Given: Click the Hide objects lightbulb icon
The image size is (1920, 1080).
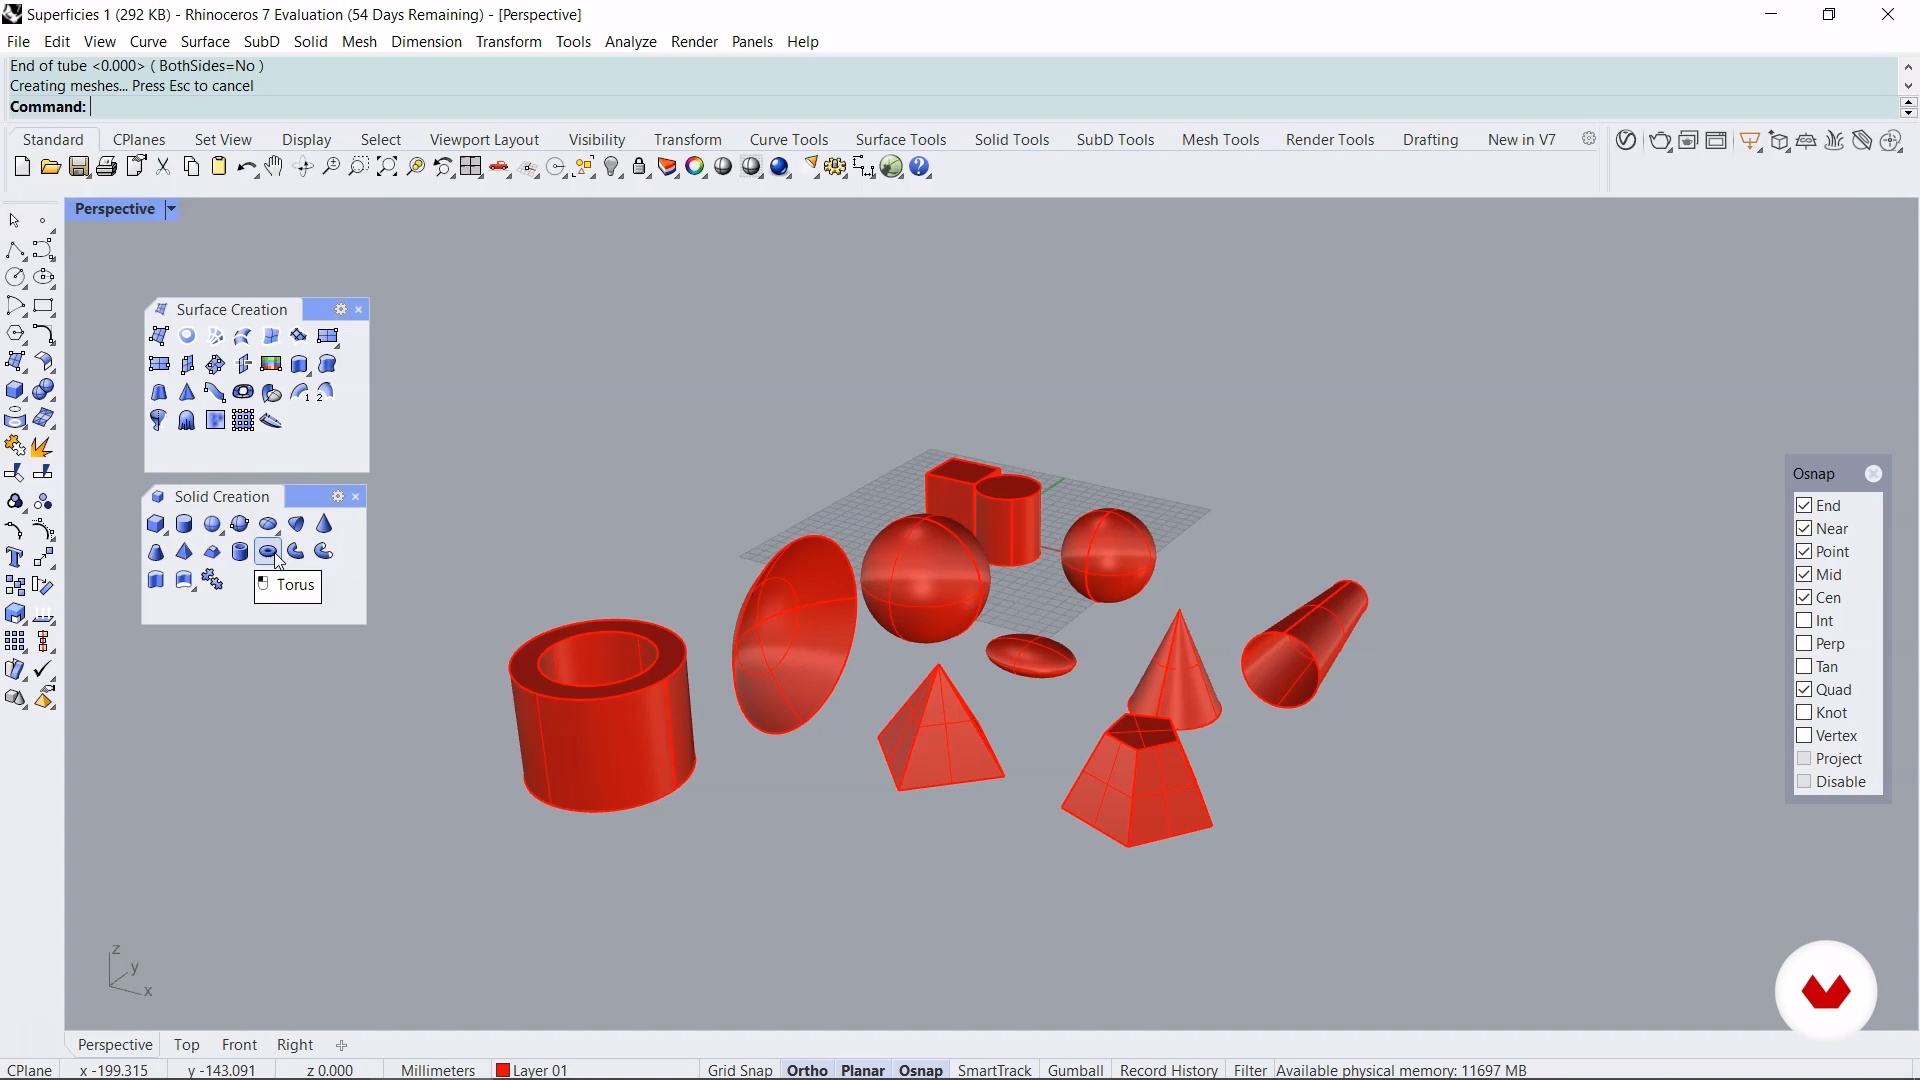Looking at the screenshot, I should click(x=612, y=167).
